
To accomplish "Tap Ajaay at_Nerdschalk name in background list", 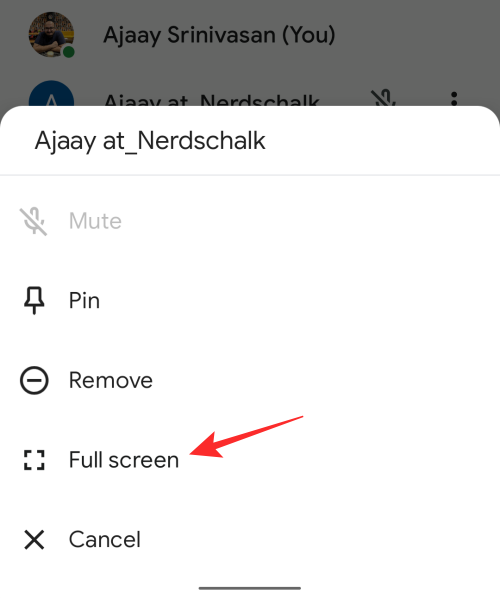I will click(x=211, y=100).
